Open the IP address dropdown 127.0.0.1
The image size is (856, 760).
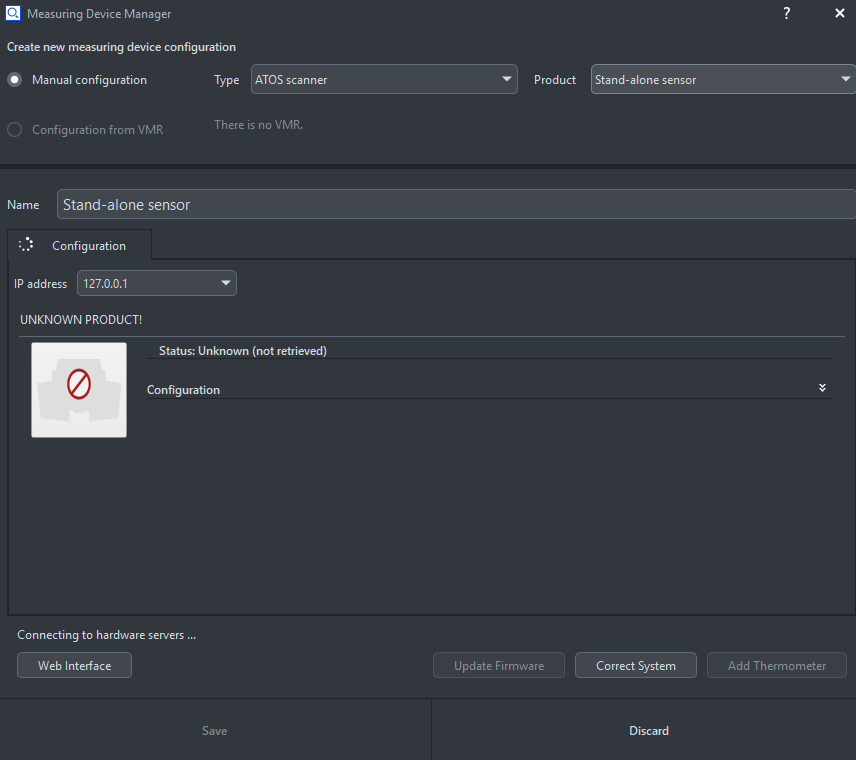(157, 283)
